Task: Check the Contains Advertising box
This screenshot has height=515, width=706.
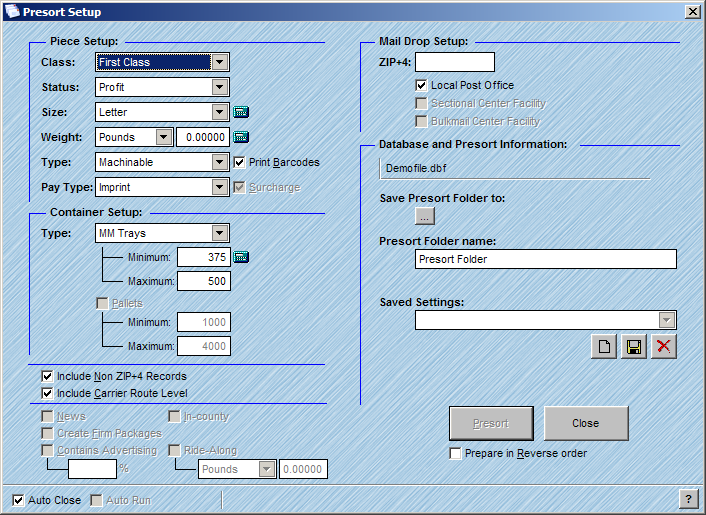Action: tap(47, 450)
